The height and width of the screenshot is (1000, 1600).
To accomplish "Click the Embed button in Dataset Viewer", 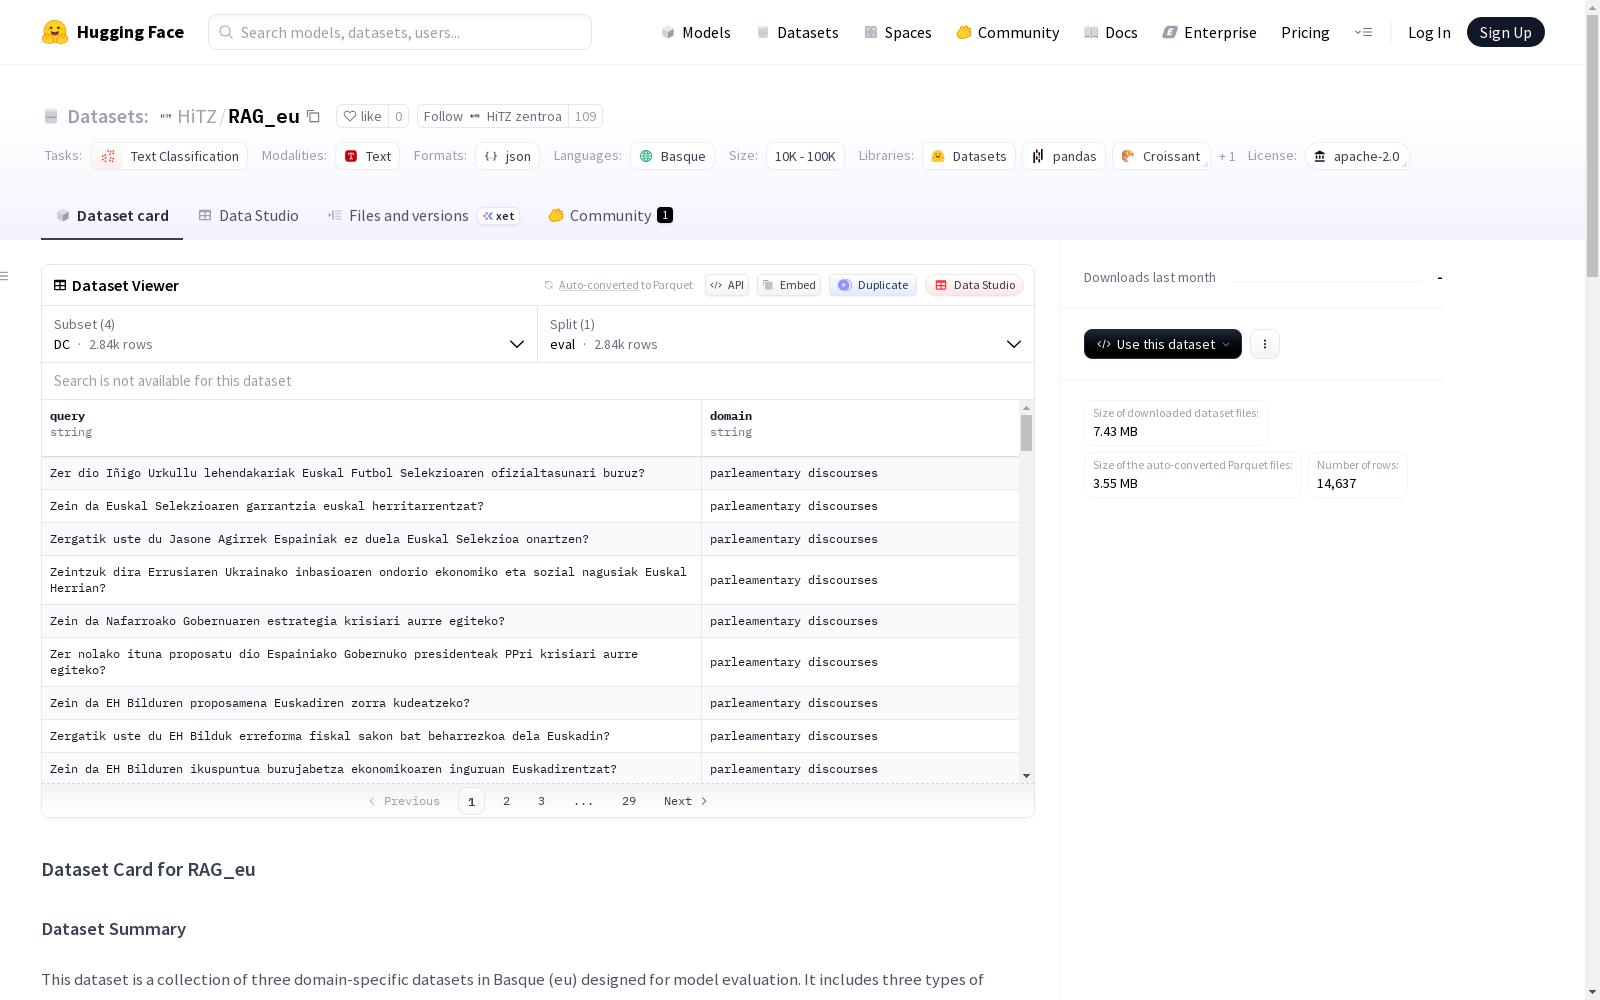I will click(789, 285).
